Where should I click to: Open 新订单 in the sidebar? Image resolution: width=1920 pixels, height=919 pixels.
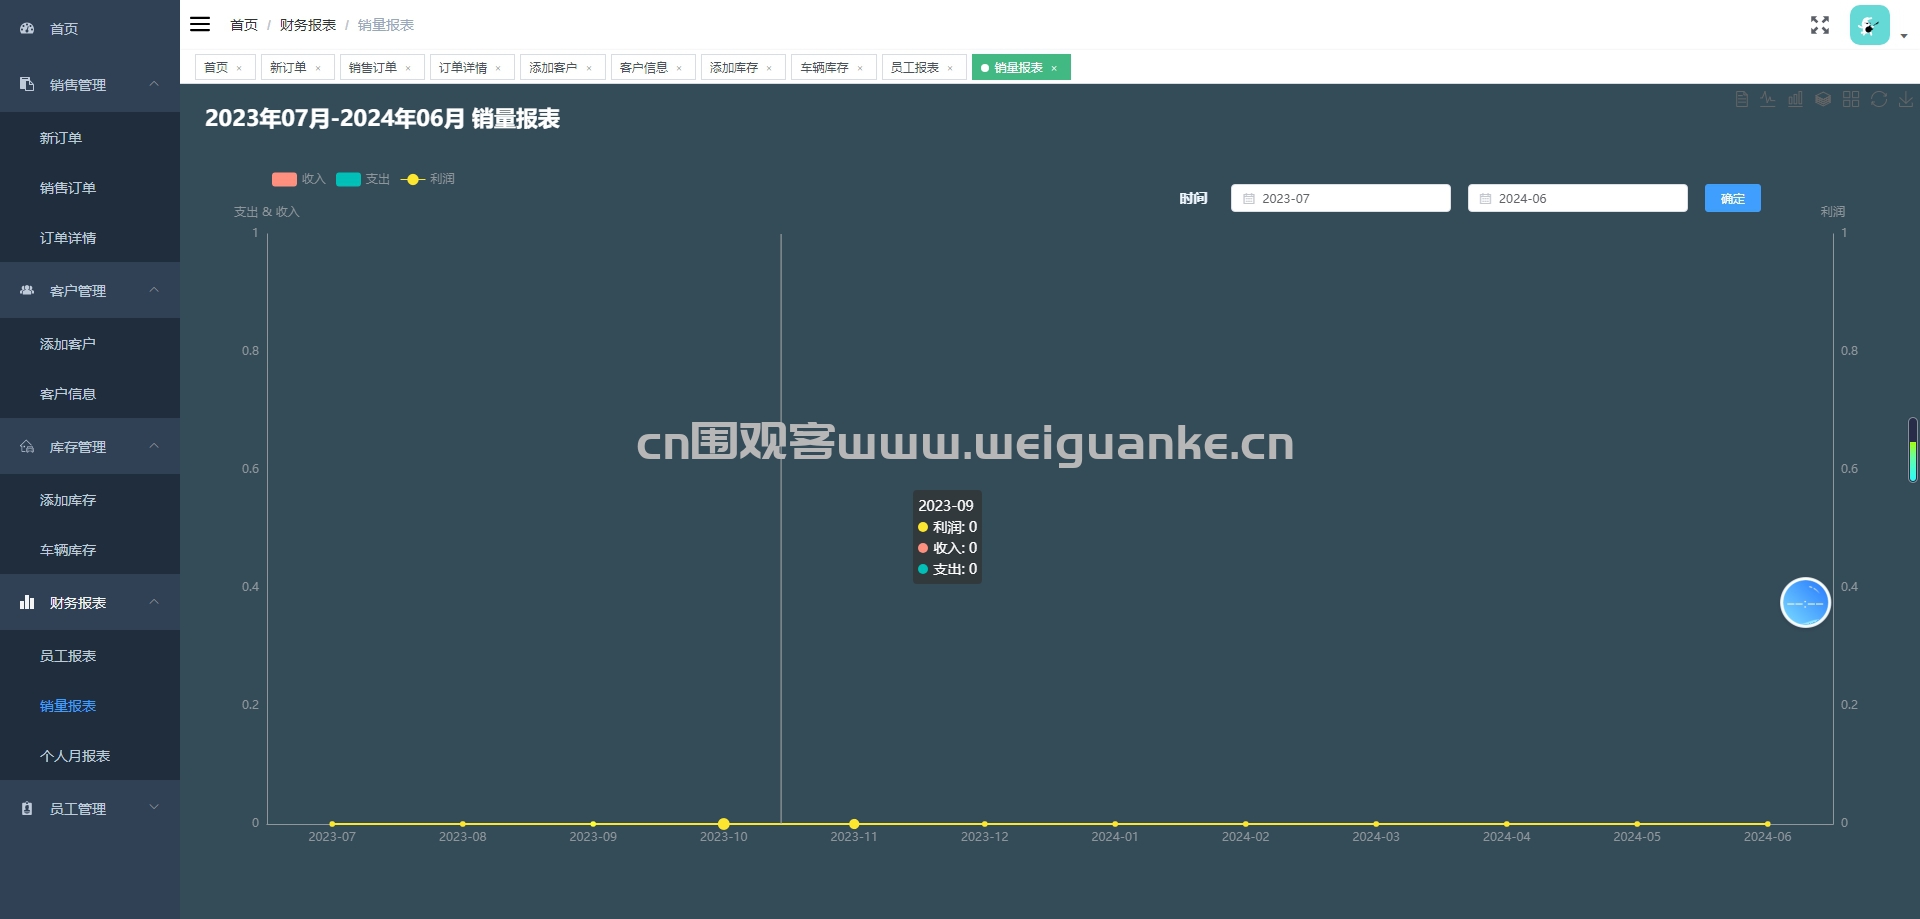90,138
